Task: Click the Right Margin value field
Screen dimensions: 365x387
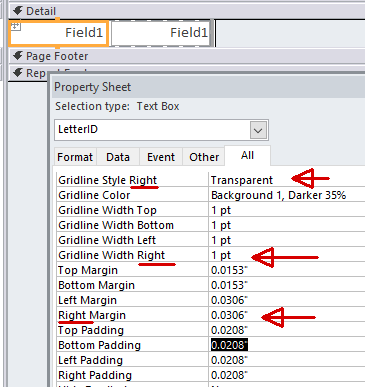Action: click(287, 315)
